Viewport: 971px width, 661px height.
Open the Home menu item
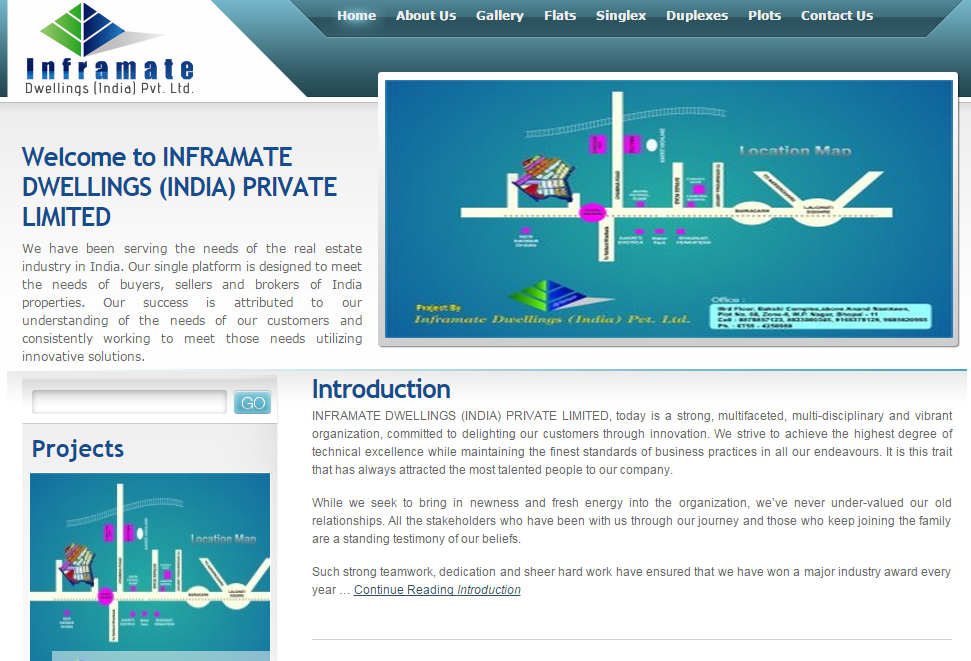click(356, 15)
